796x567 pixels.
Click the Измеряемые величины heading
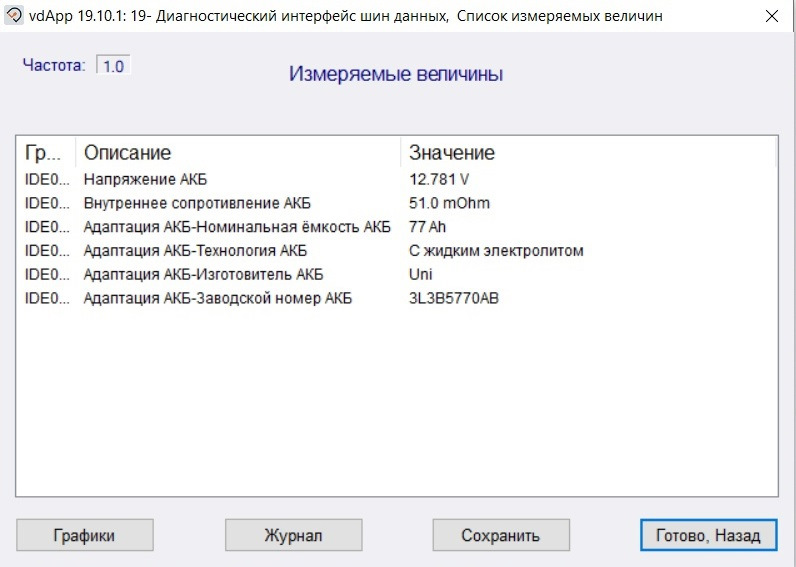[x=396, y=74]
